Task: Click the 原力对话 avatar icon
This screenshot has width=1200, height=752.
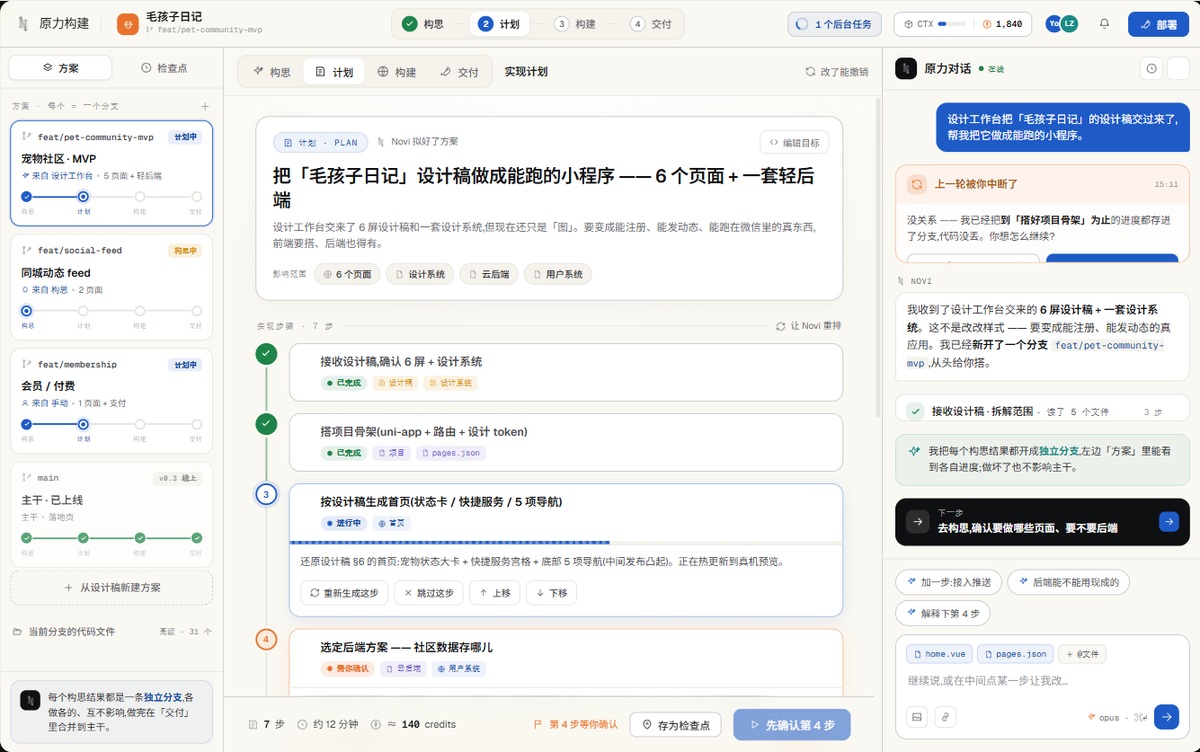Action: tap(906, 69)
